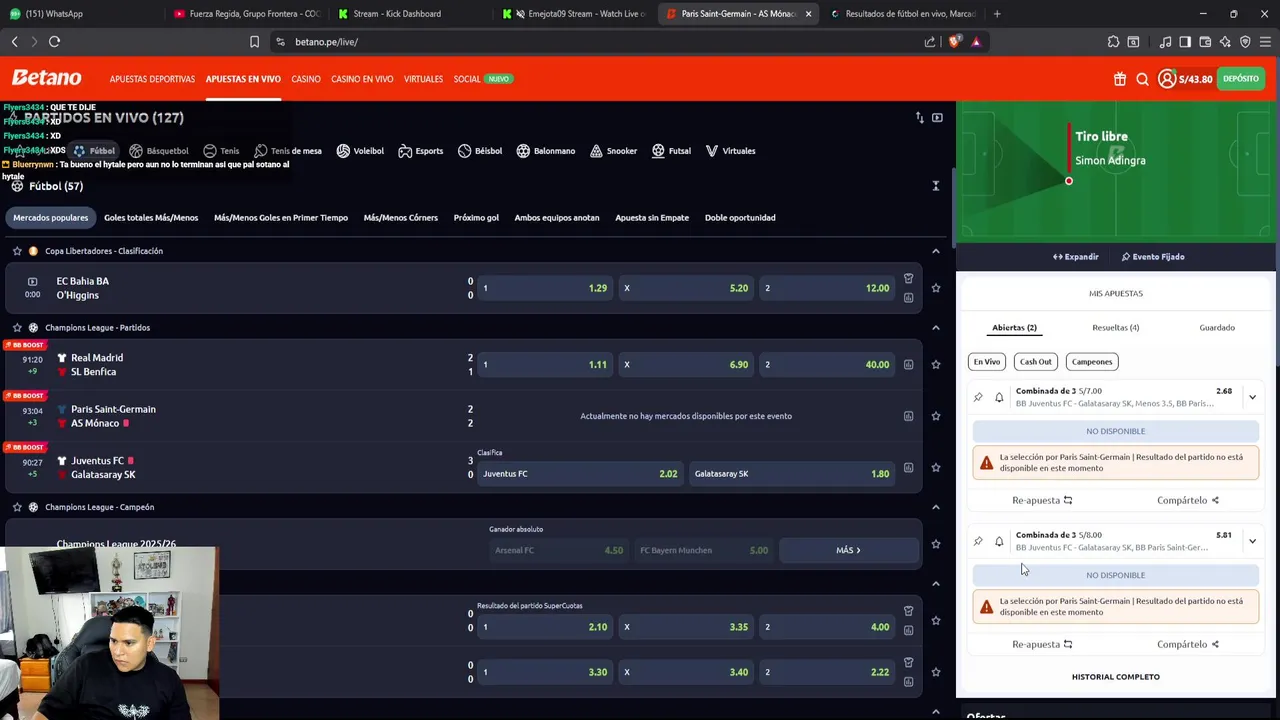Open shirt lineup icon for EC Bahia match
Viewport: 1280px width, 720px height.
coord(908,279)
